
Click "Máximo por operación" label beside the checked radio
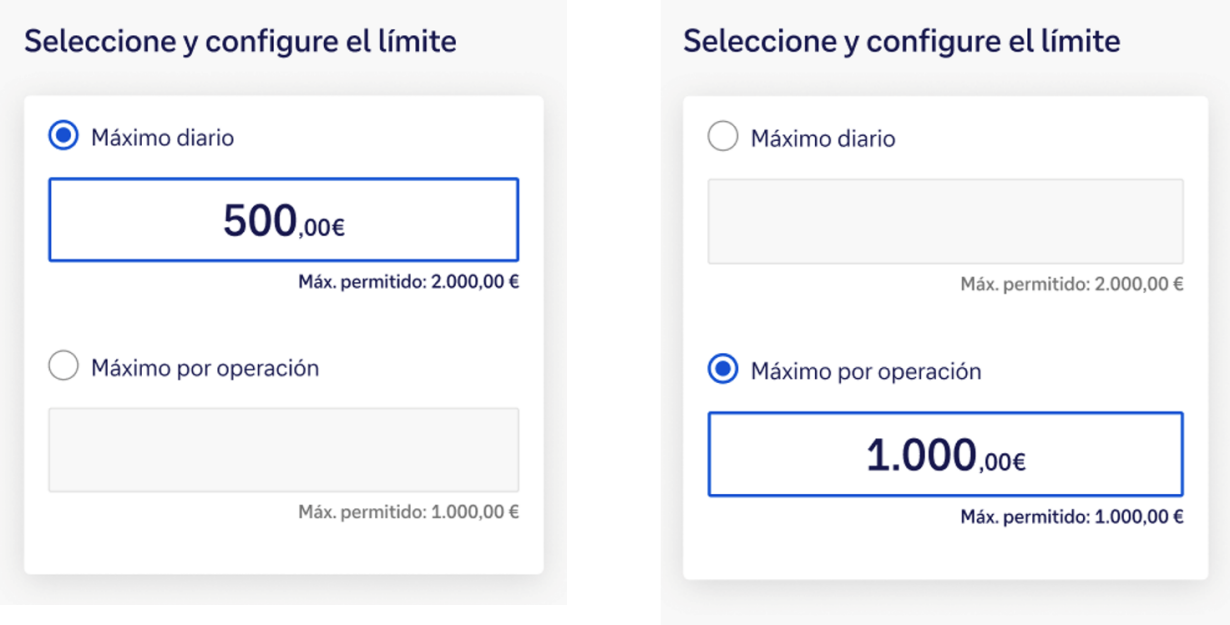point(866,372)
